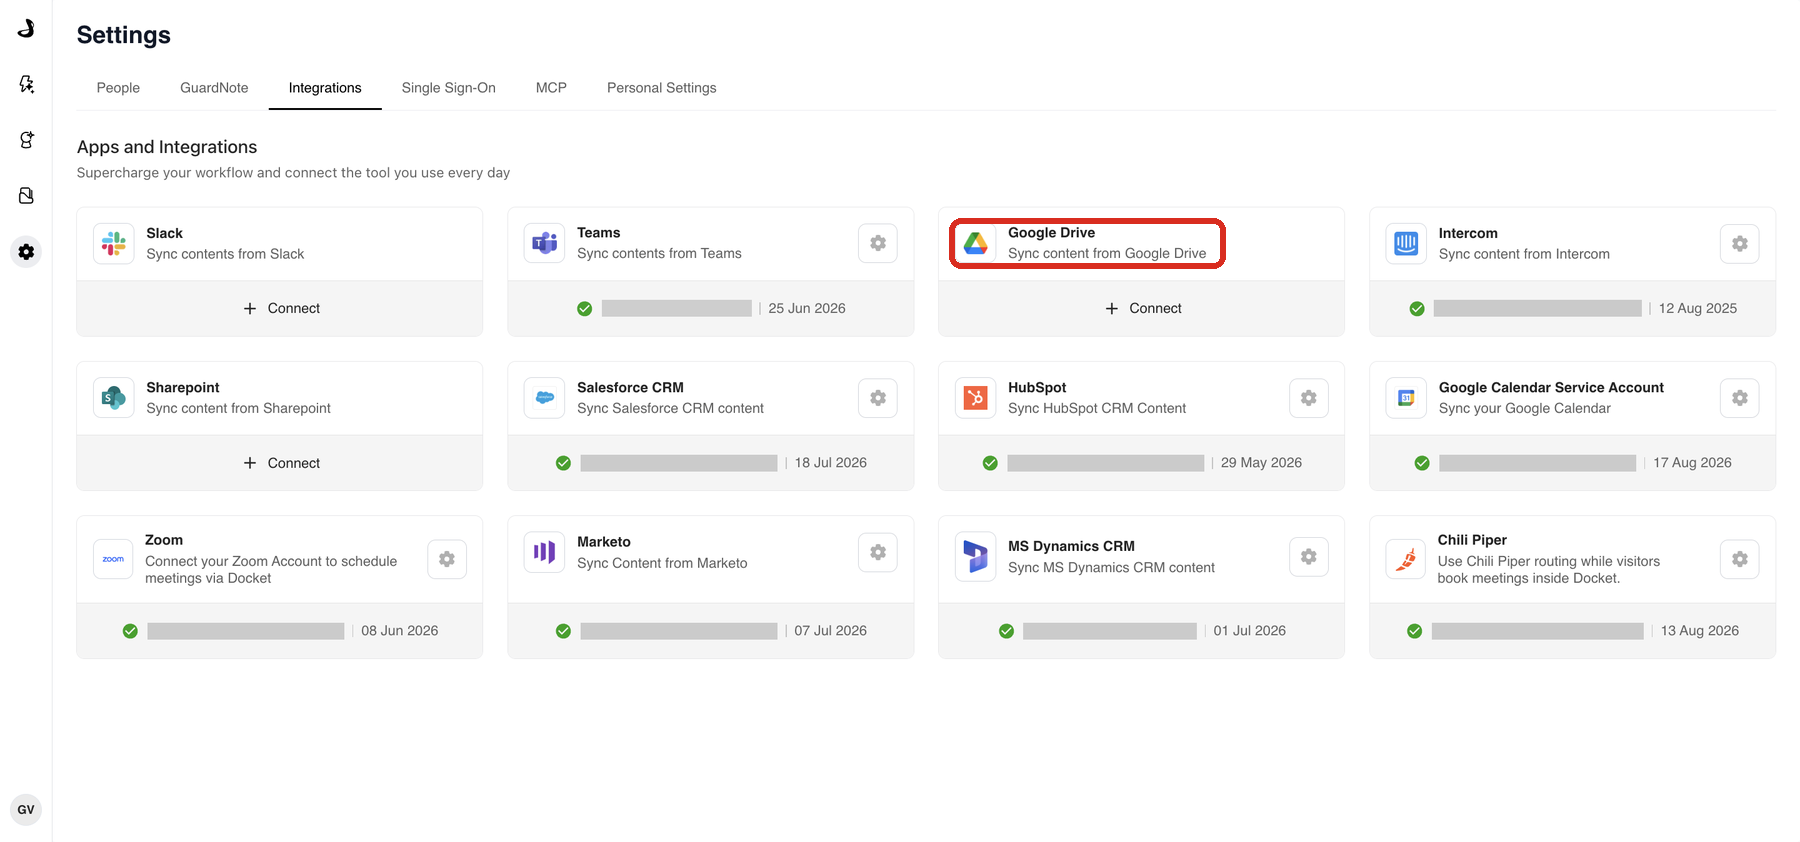
Task: Open Salesforce CRM settings gear
Action: pos(878,398)
